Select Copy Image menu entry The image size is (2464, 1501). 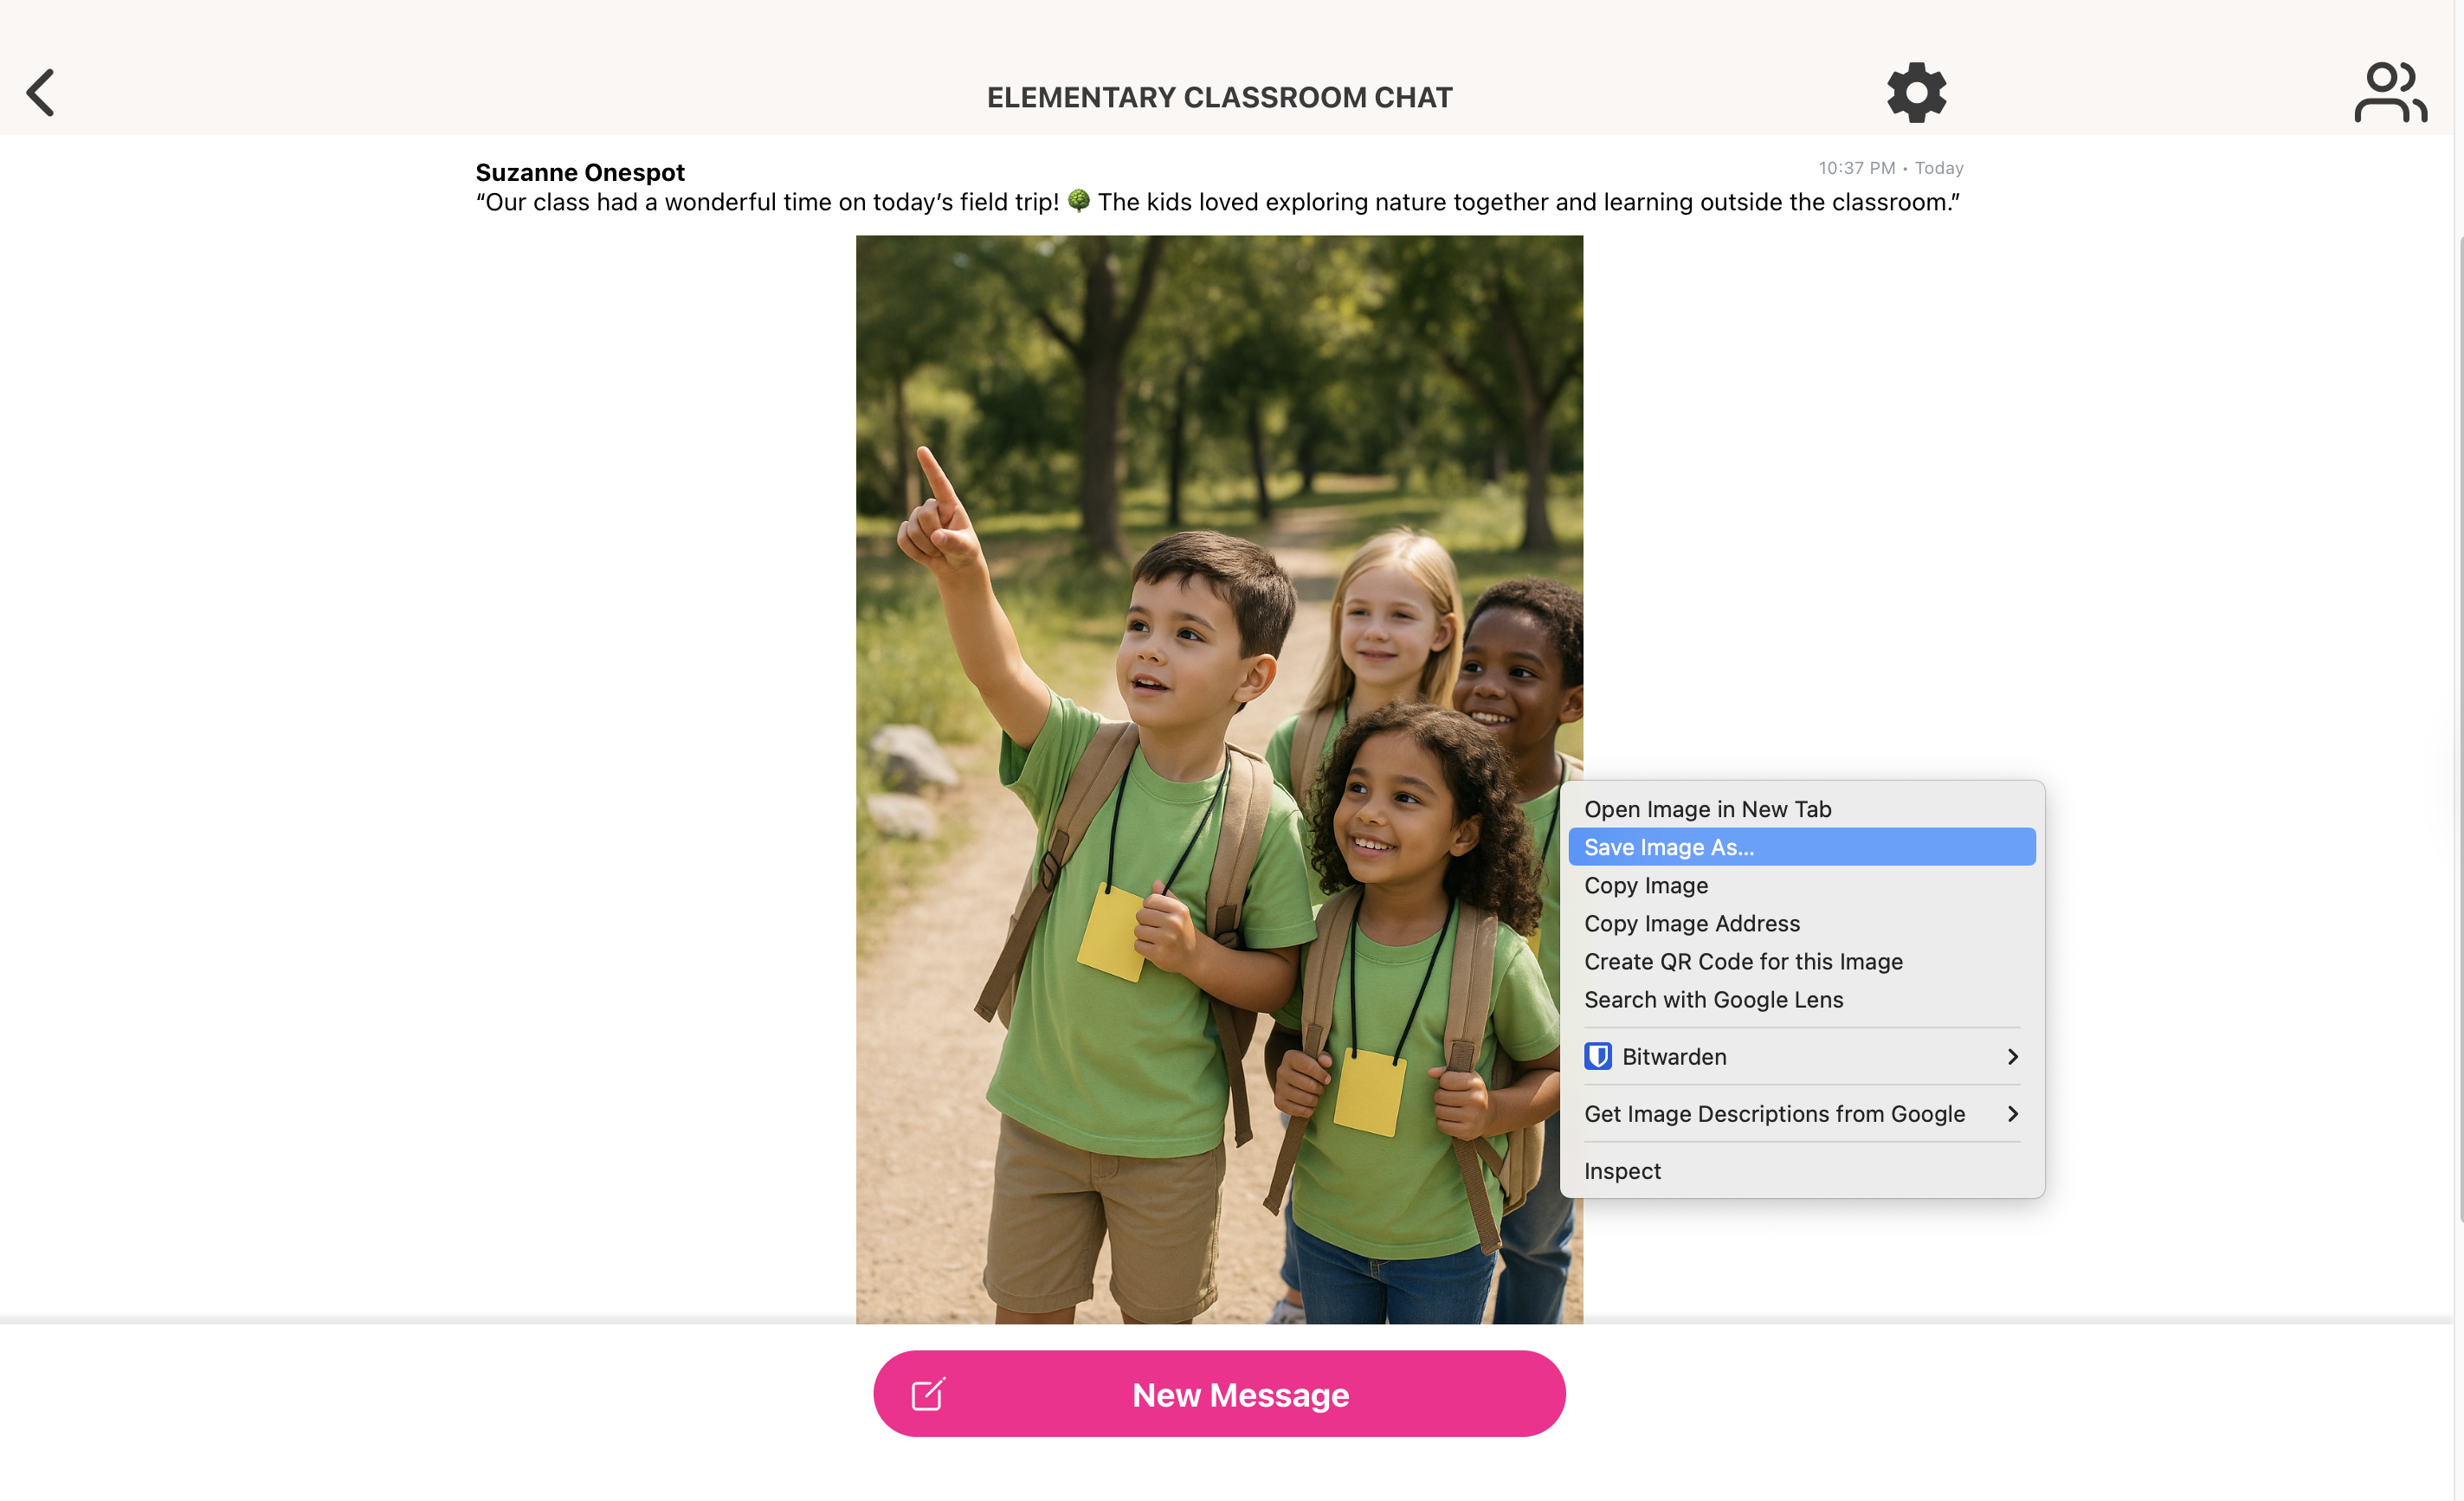(x=1646, y=885)
